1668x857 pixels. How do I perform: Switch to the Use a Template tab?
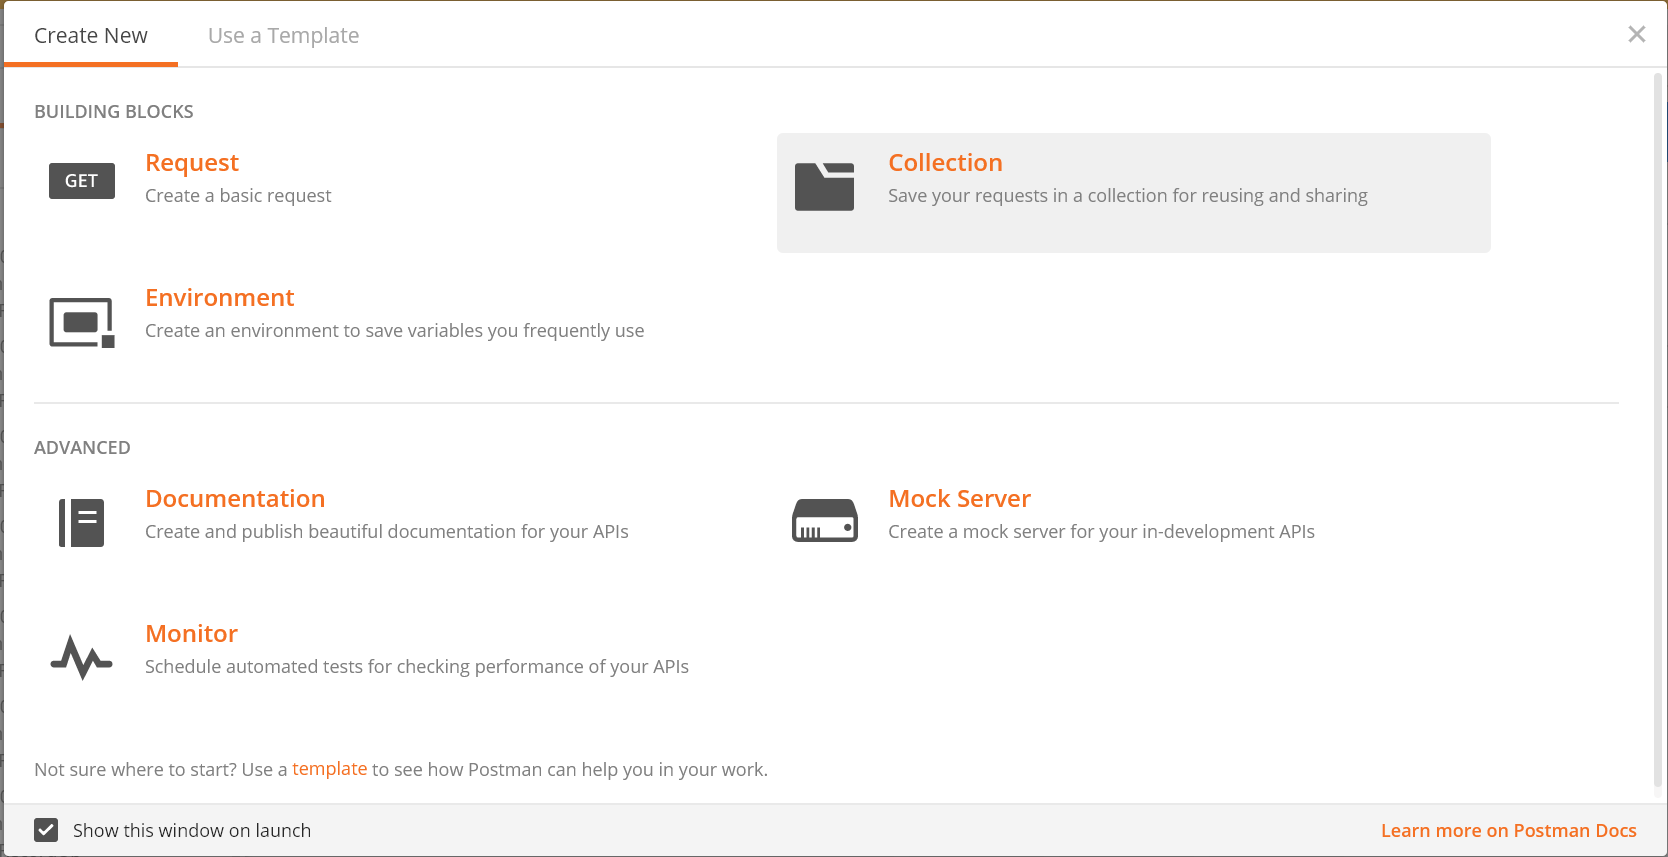(x=283, y=35)
